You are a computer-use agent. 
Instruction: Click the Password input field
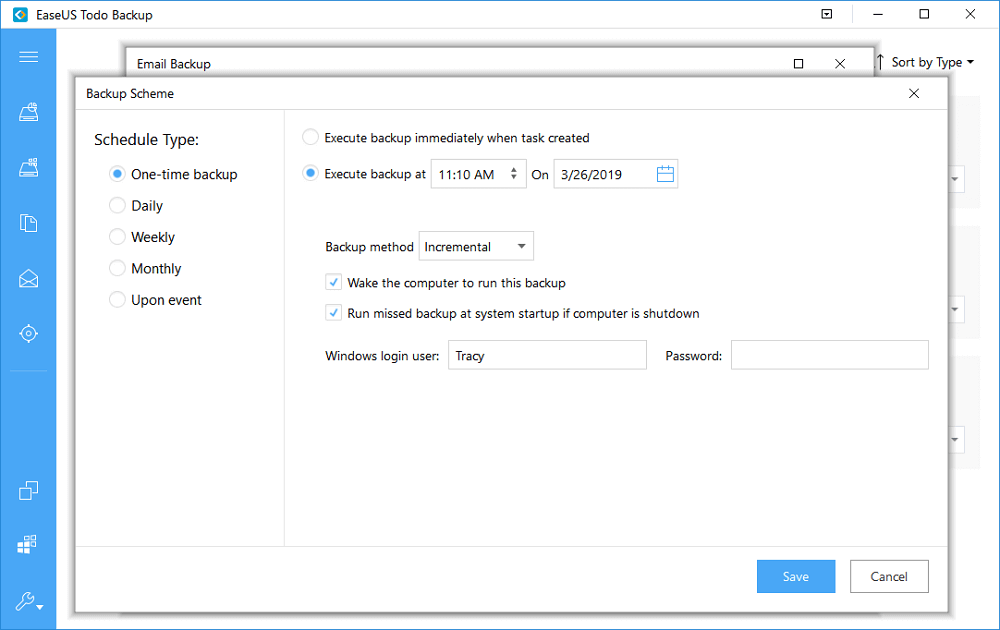[x=829, y=355]
